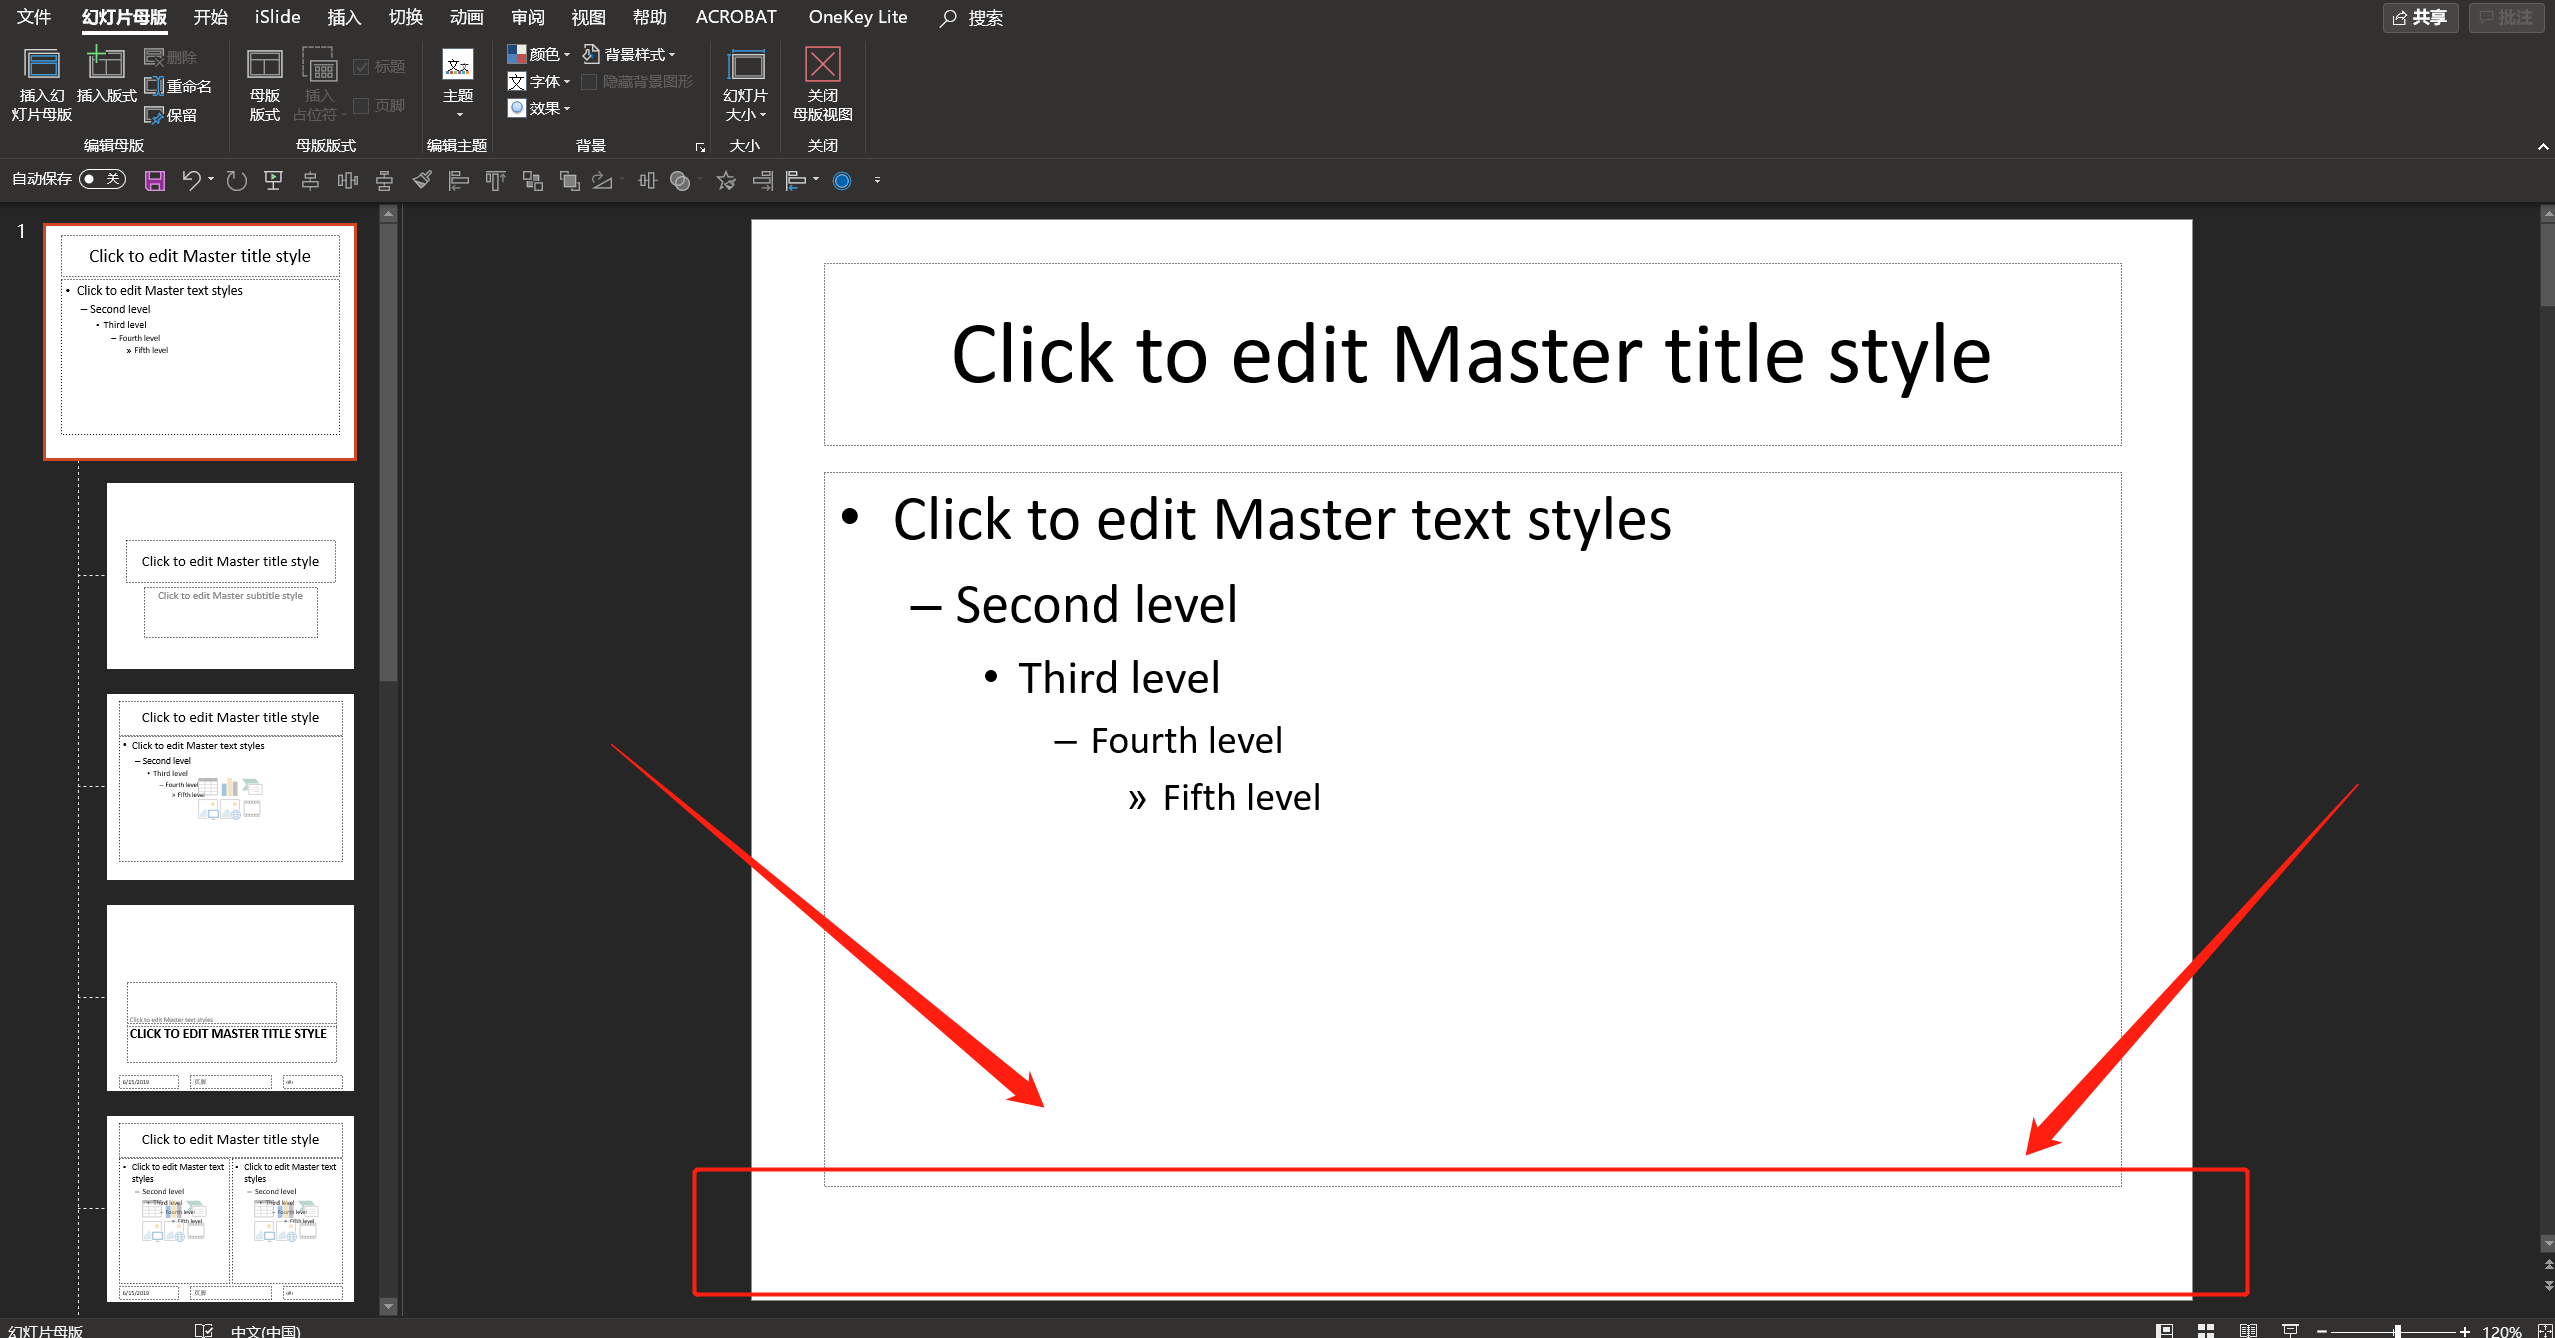The image size is (2555, 1338).
Task: Click the Format Painter brush icon
Action: [x=422, y=180]
